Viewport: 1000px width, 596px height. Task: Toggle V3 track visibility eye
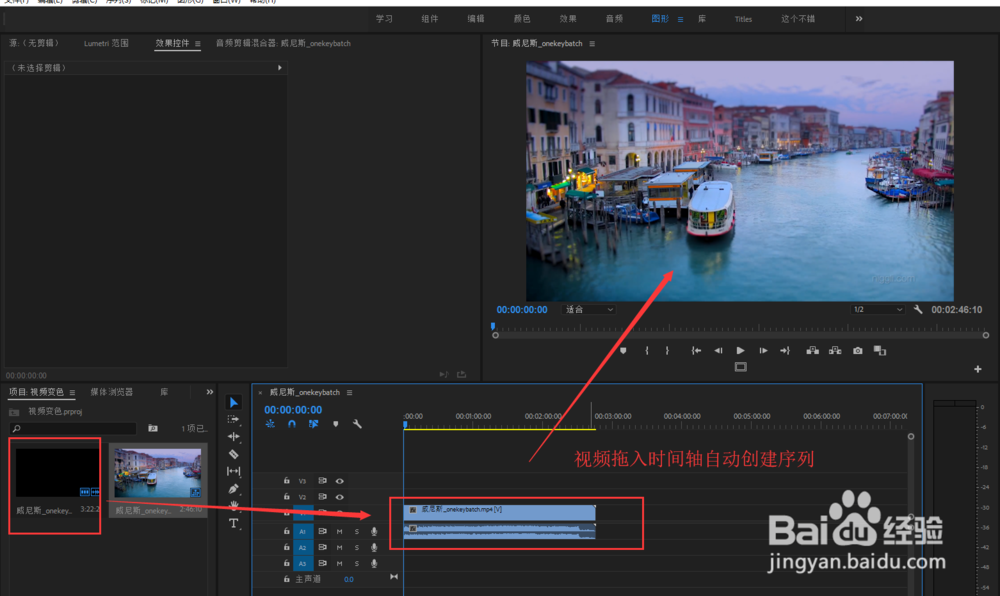coord(340,481)
